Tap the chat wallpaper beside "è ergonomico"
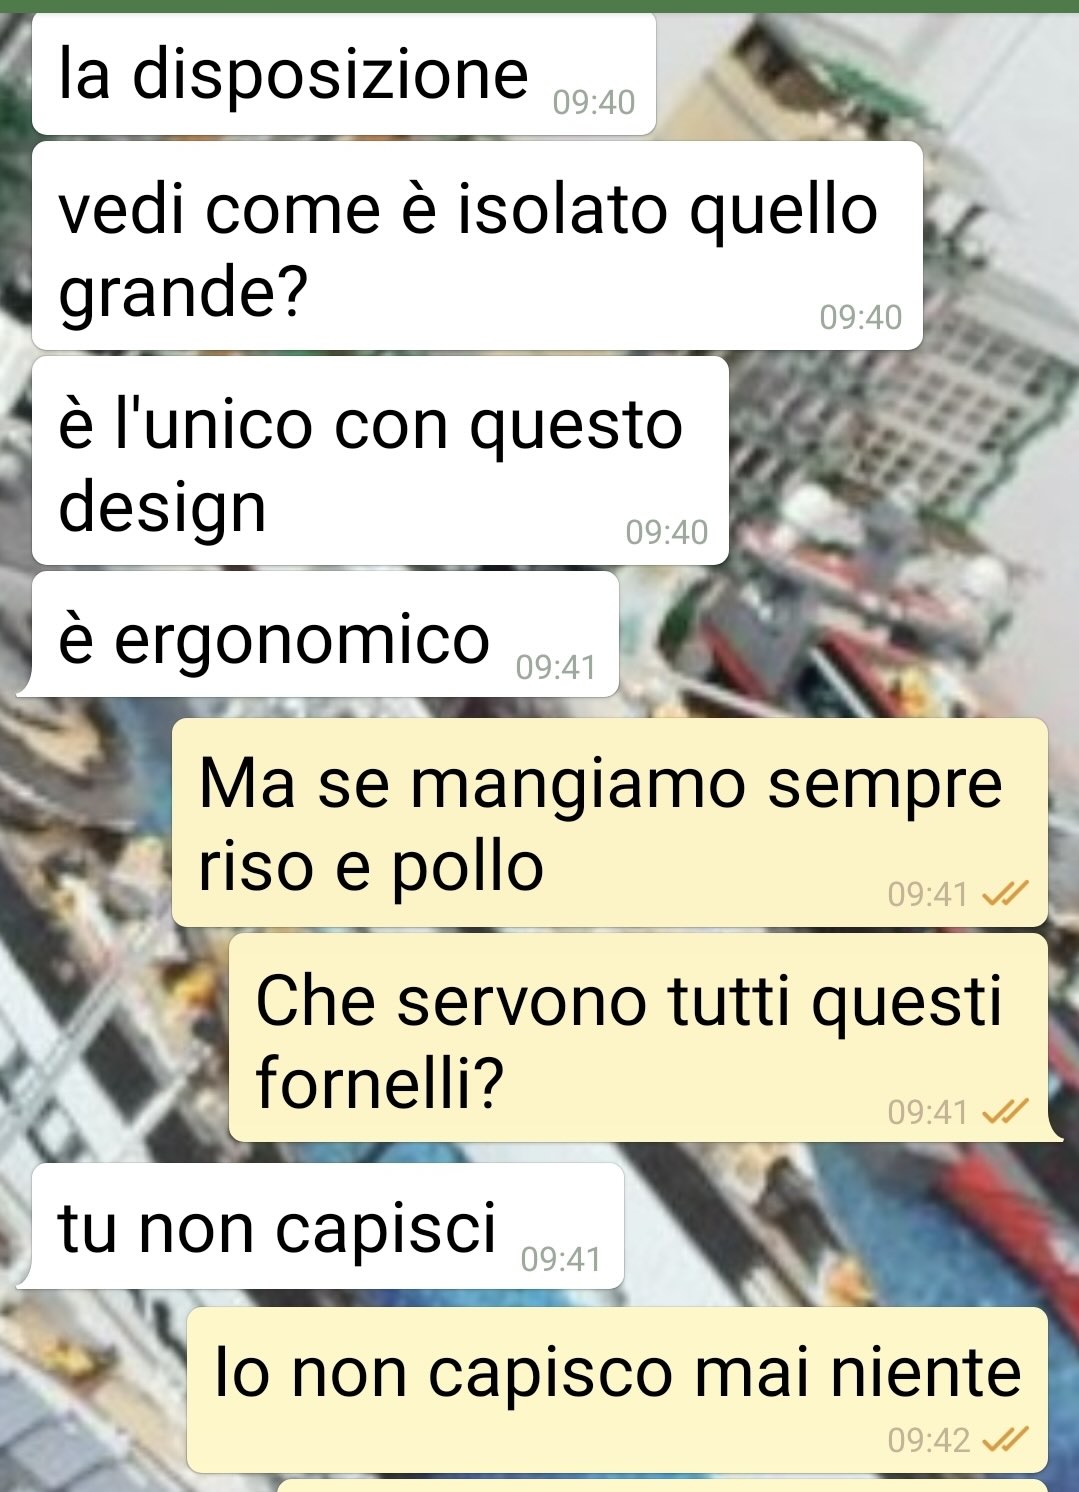Image resolution: width=1079 pixels, height=1492 pixels. point(850,640)
